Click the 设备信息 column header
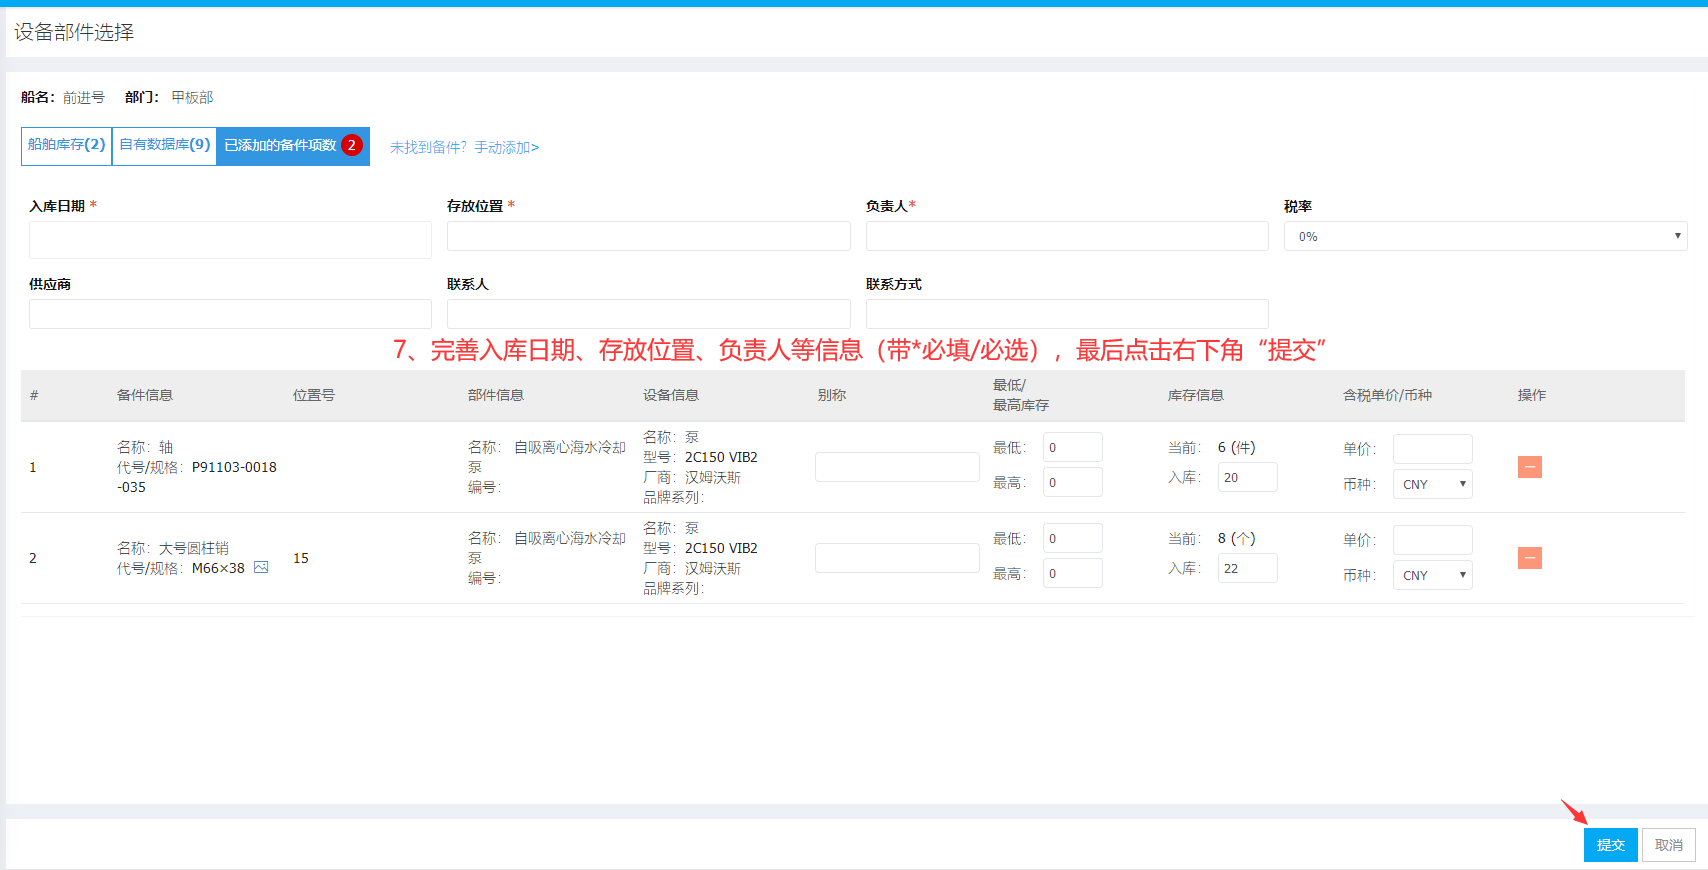The width and height of the screenshot is (1708, 870). [671, 395]
